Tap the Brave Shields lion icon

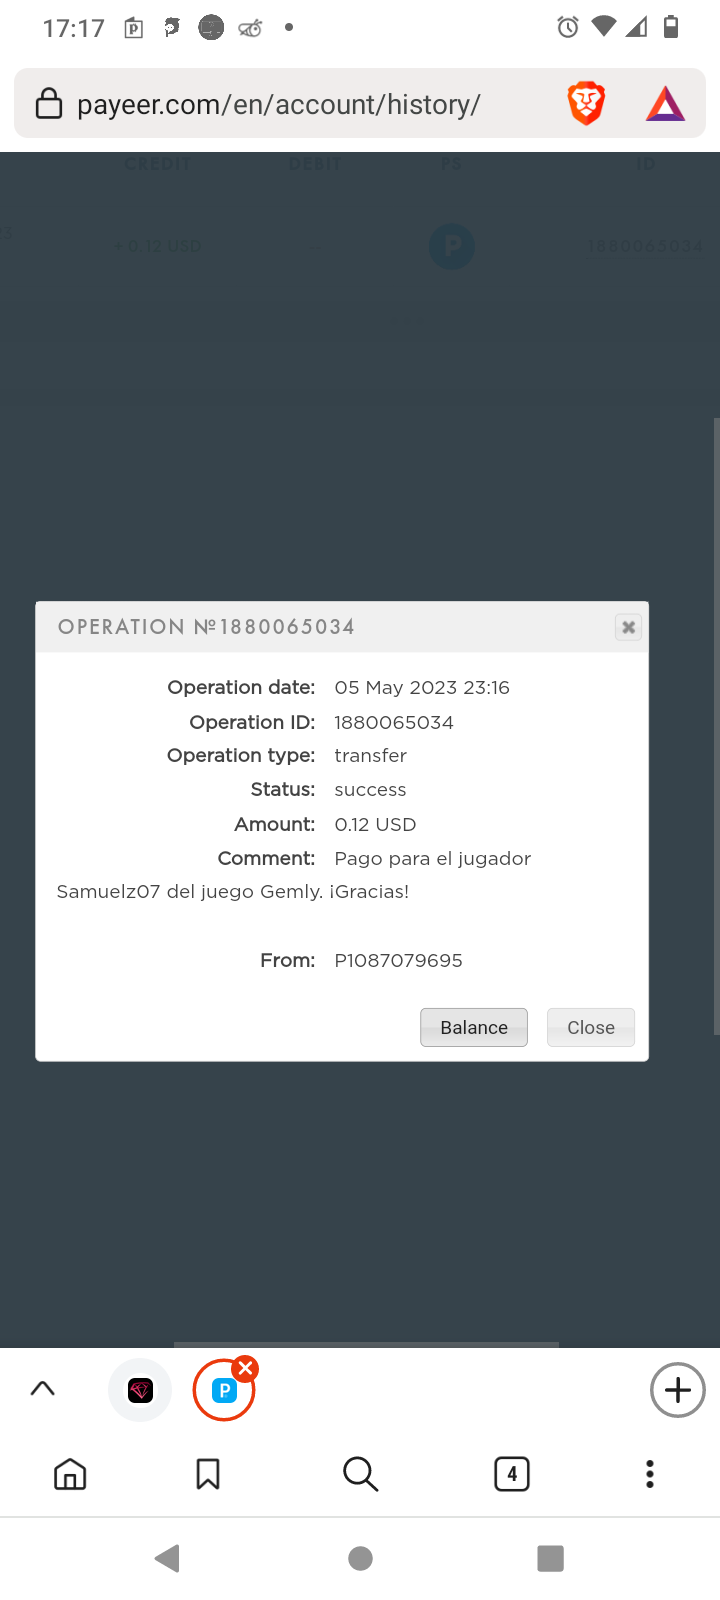pyautogui.click(x=586, y=103)
